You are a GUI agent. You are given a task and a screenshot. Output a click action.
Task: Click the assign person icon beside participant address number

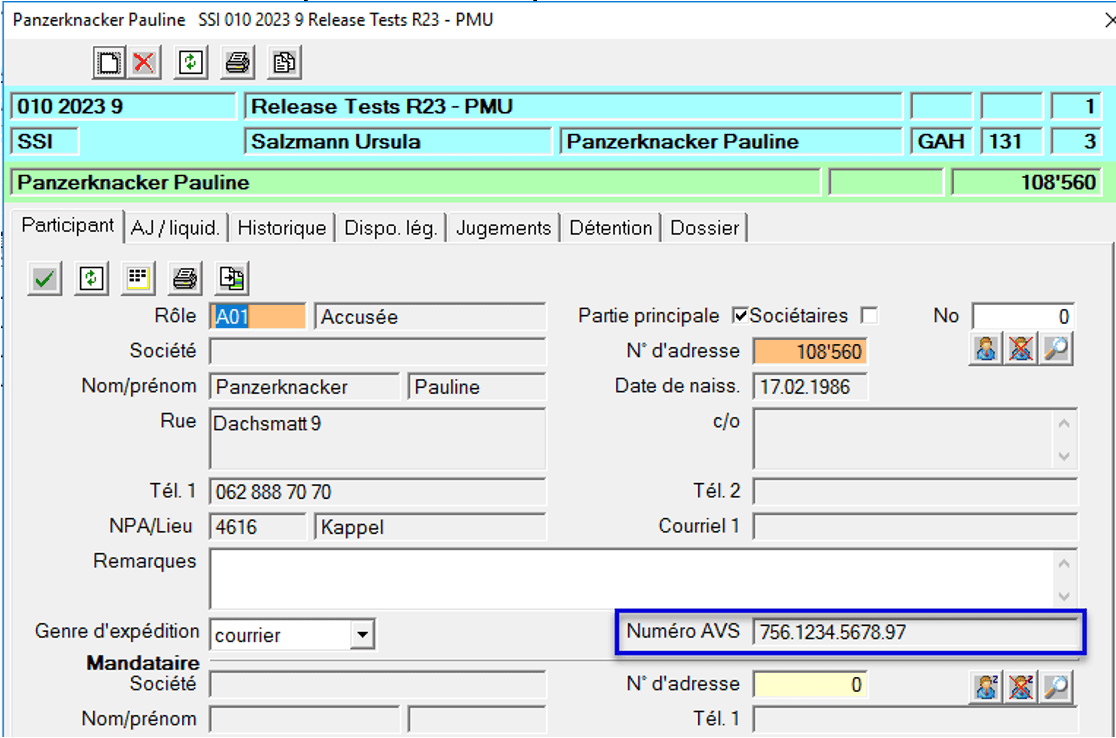pos(986,349)
